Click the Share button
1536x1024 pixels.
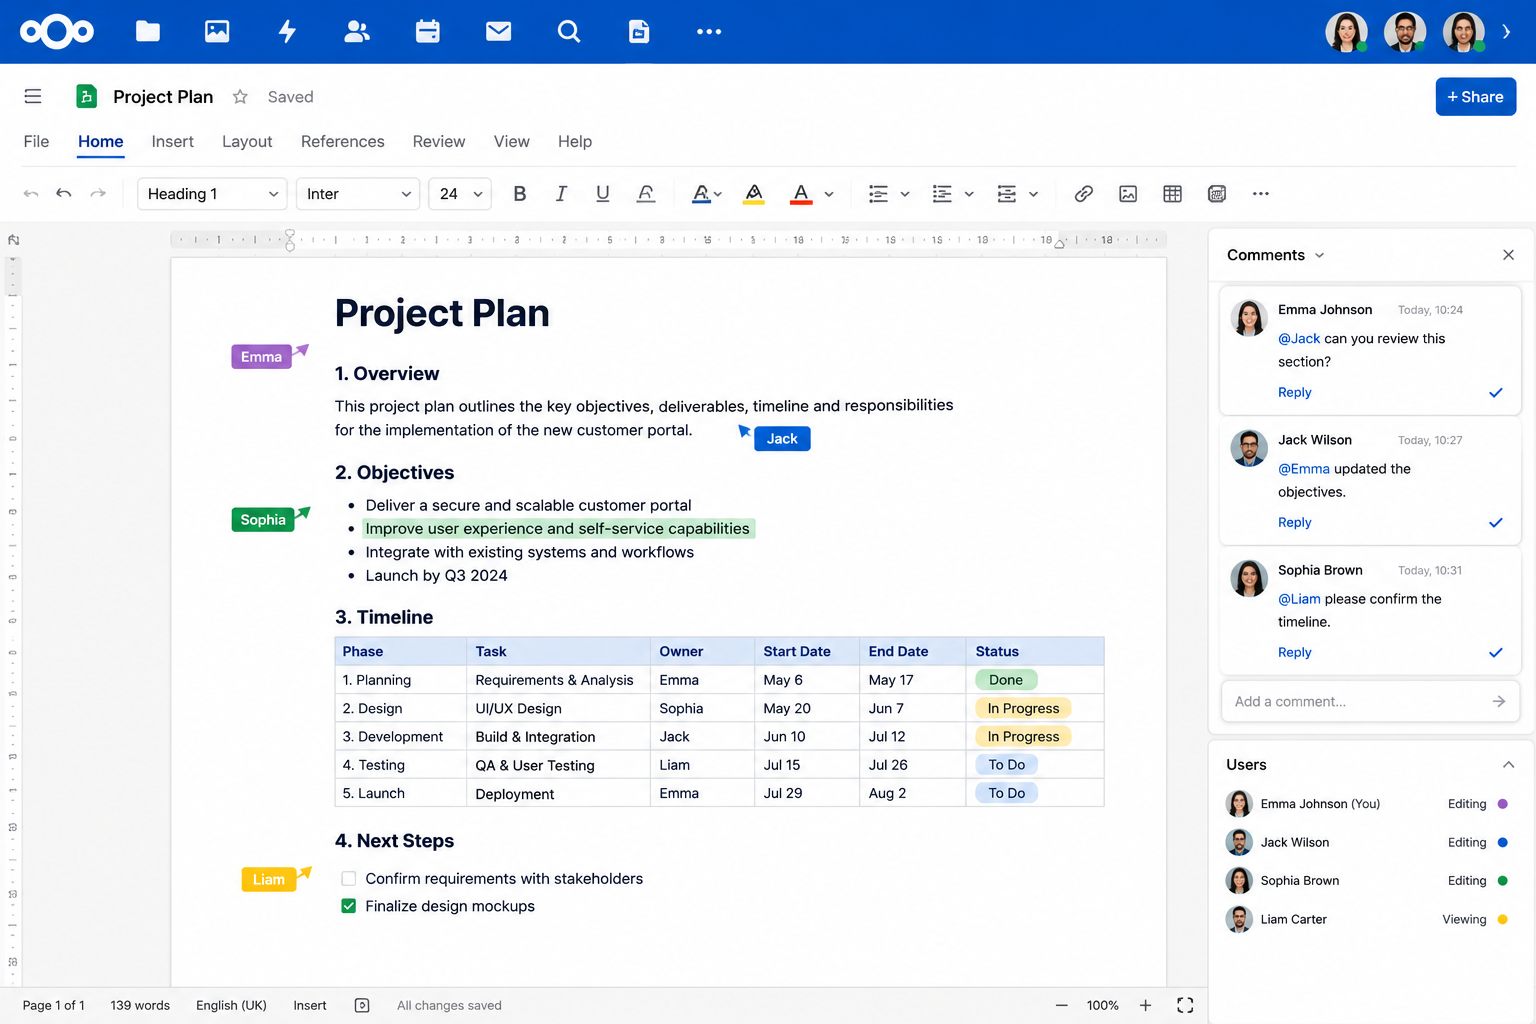pos(1476,97)
